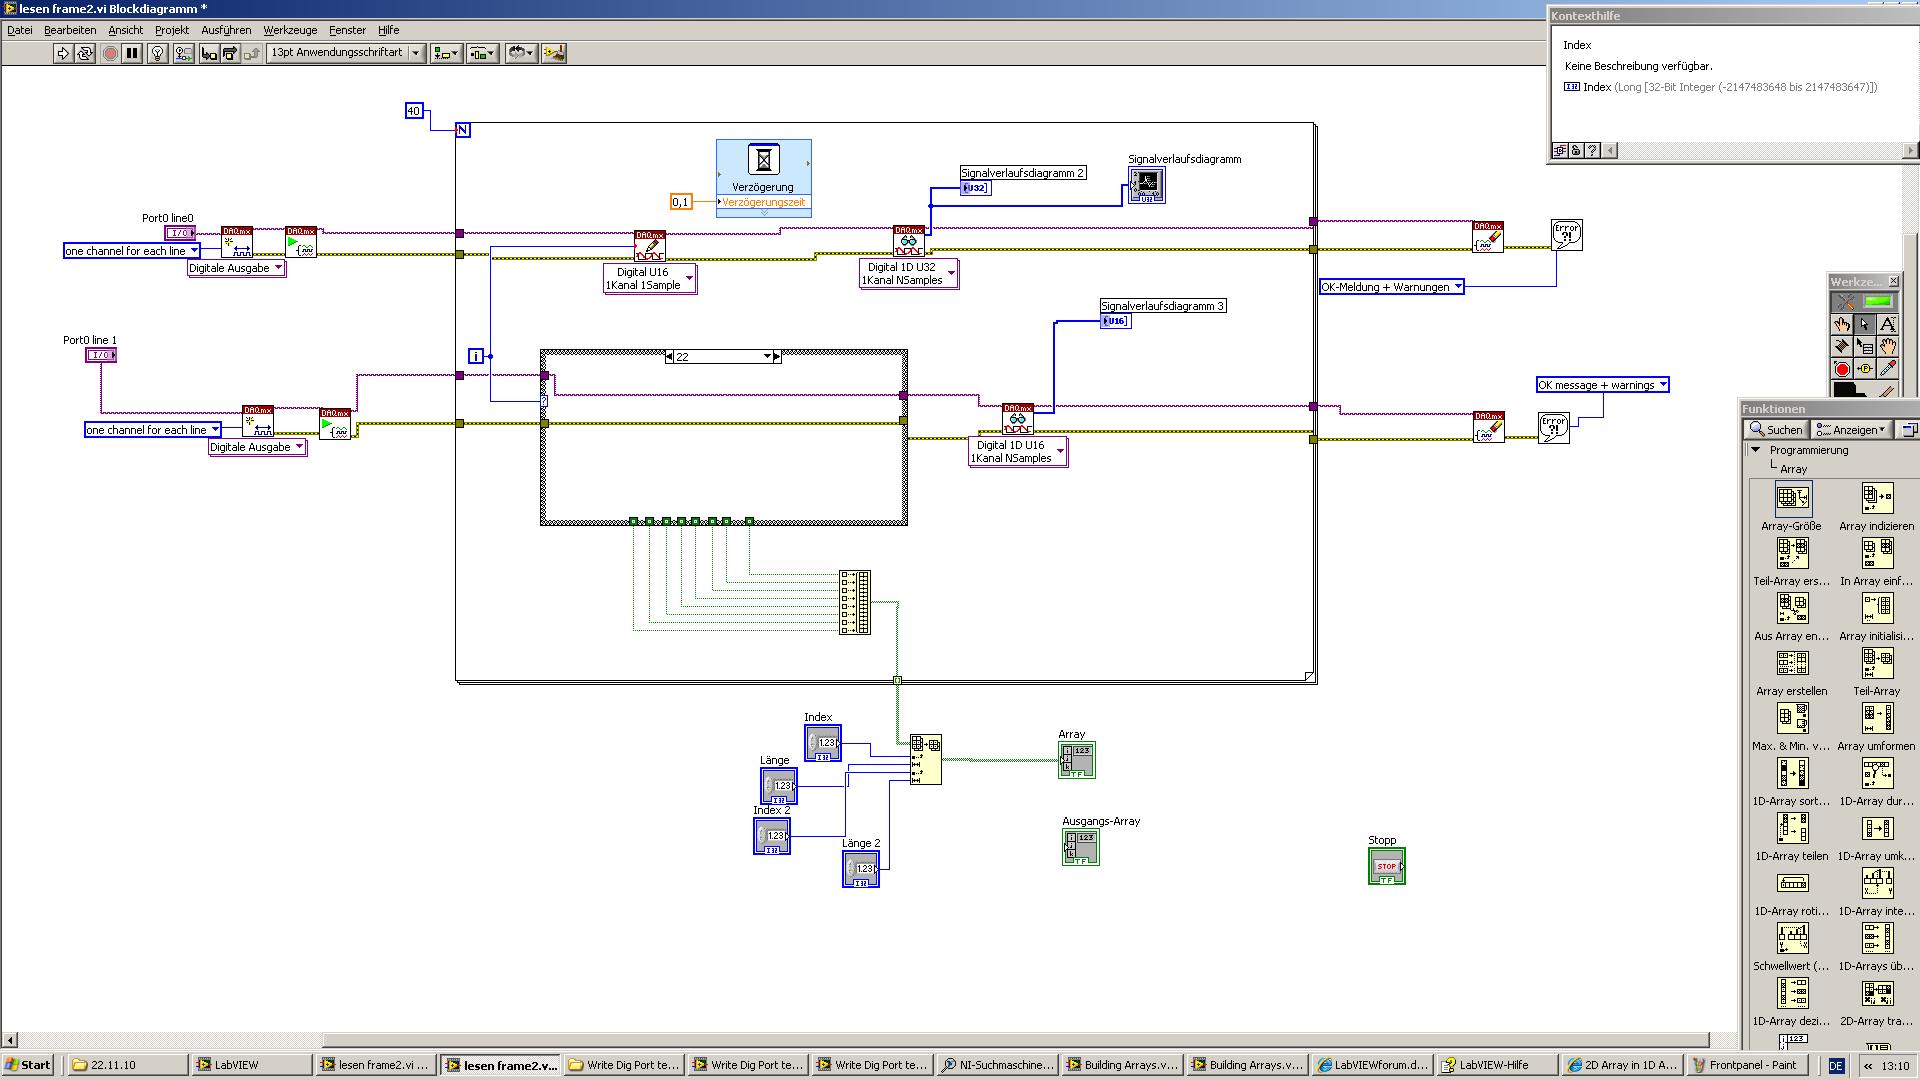The width and height of the screenshot is (1920, 1080).
Task: Collapse the Programmierung palette category
Action: 1755,450
